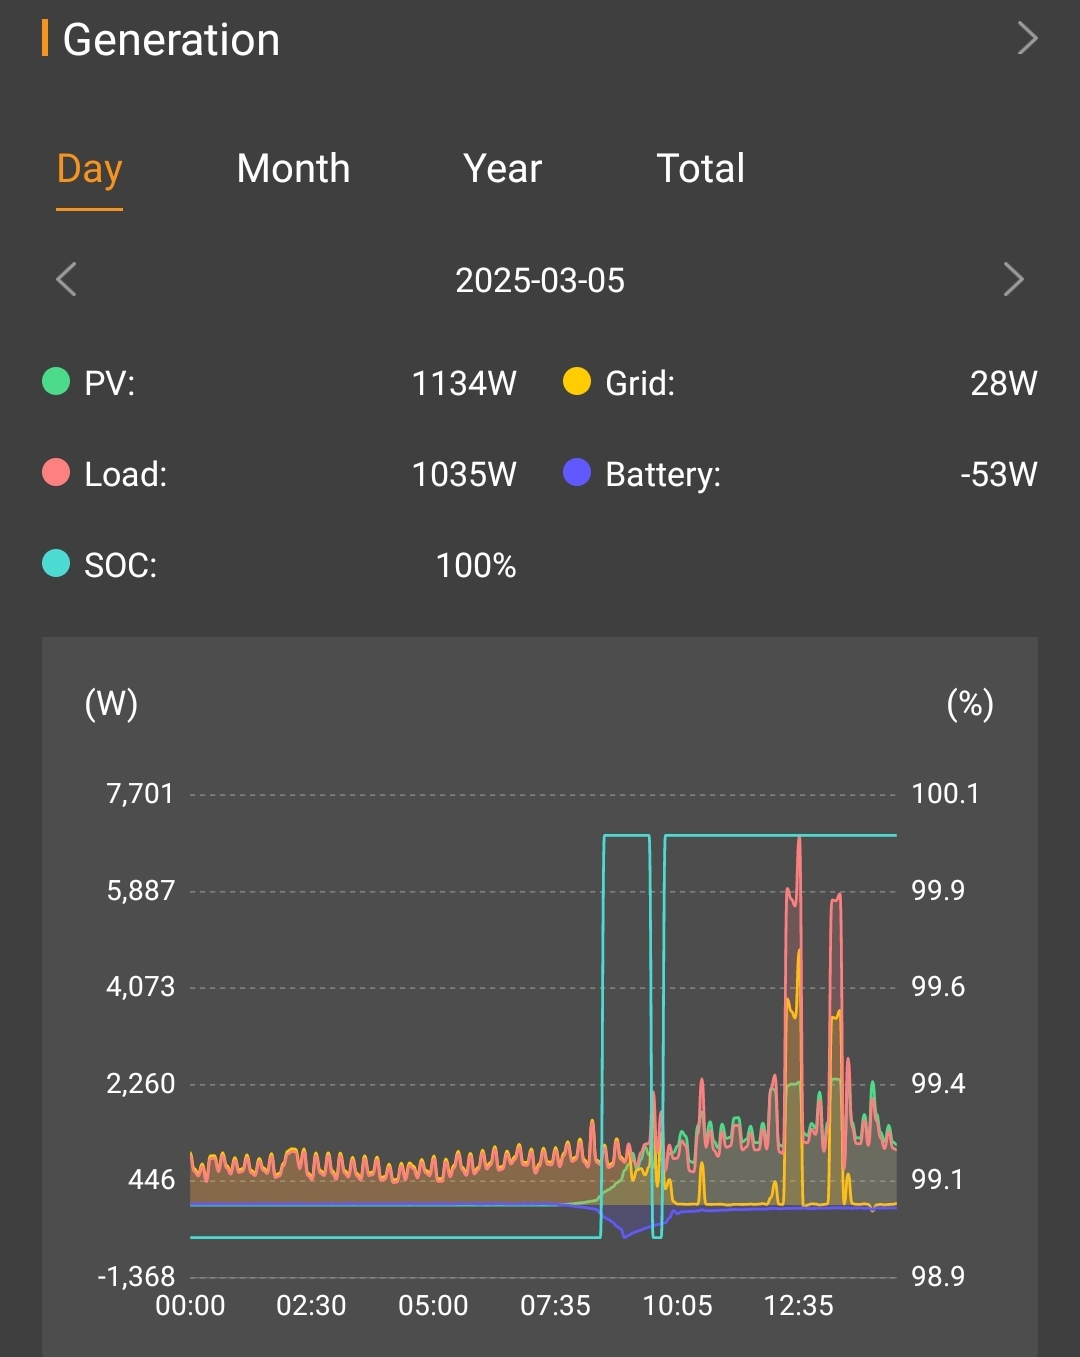Select the Day tab
This screenshot has height=1357, width=1080.
coord(89,169)
